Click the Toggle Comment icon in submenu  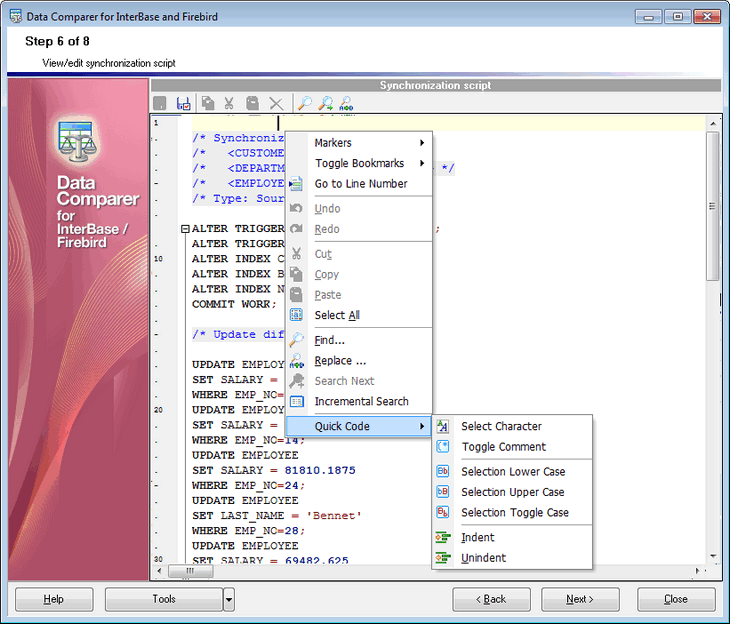pos(443,447)
